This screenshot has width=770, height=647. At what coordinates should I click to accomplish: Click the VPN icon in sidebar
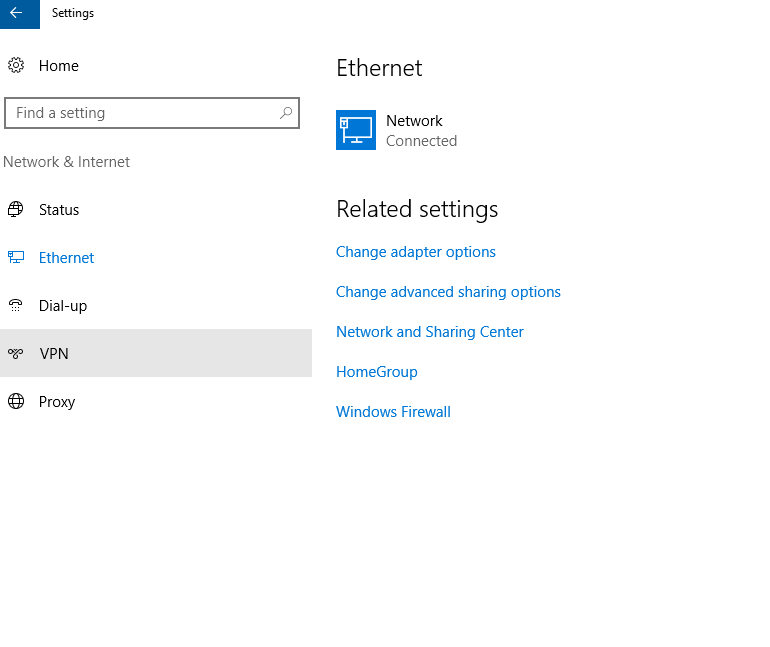pyautogui.click(x=16, y=353)
